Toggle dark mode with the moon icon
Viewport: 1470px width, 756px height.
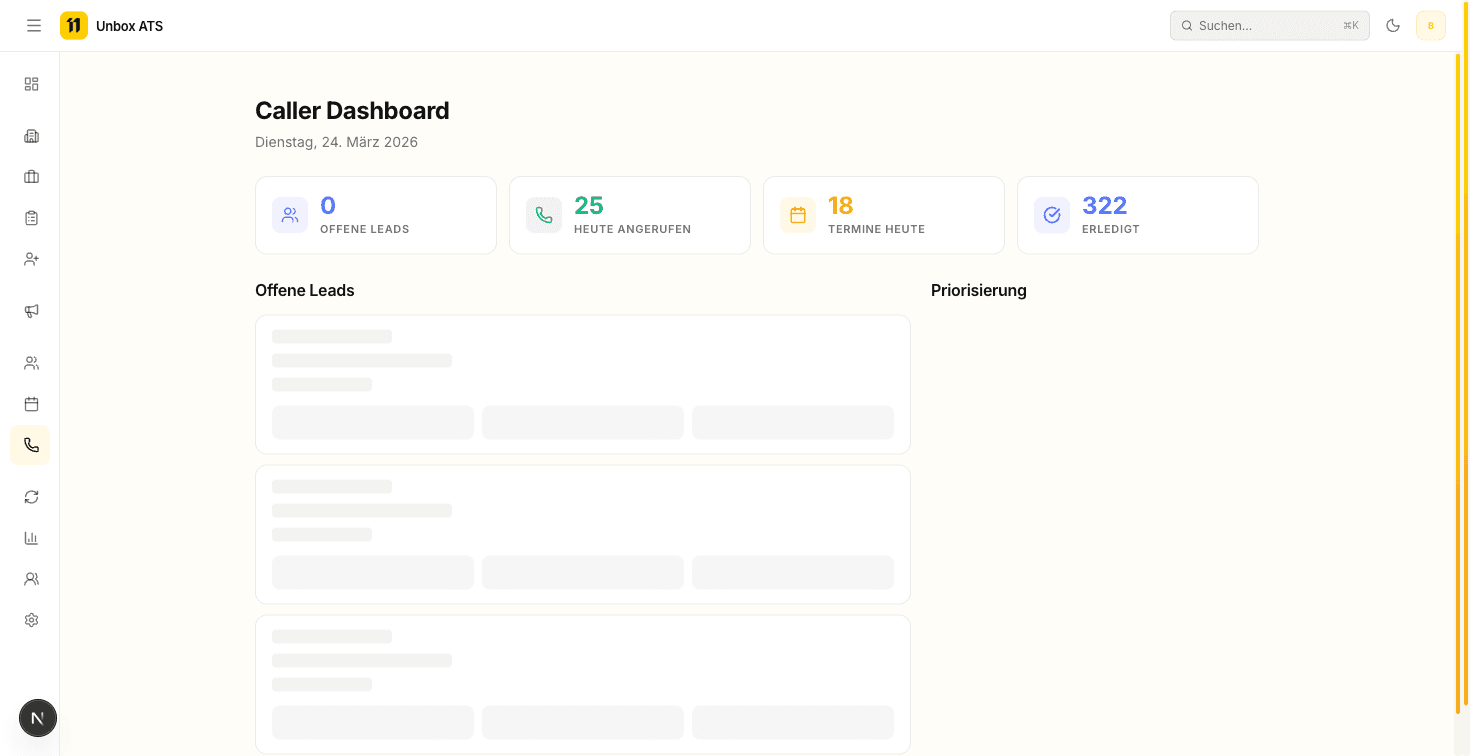point(1392,25)
